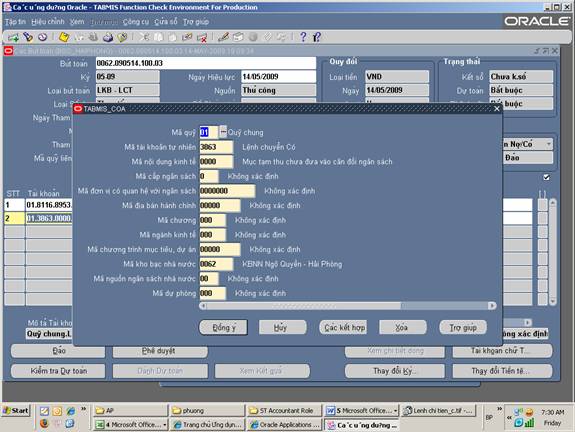Open the Cửa sổ menu

pyautogui.click(x=166, y=22)
